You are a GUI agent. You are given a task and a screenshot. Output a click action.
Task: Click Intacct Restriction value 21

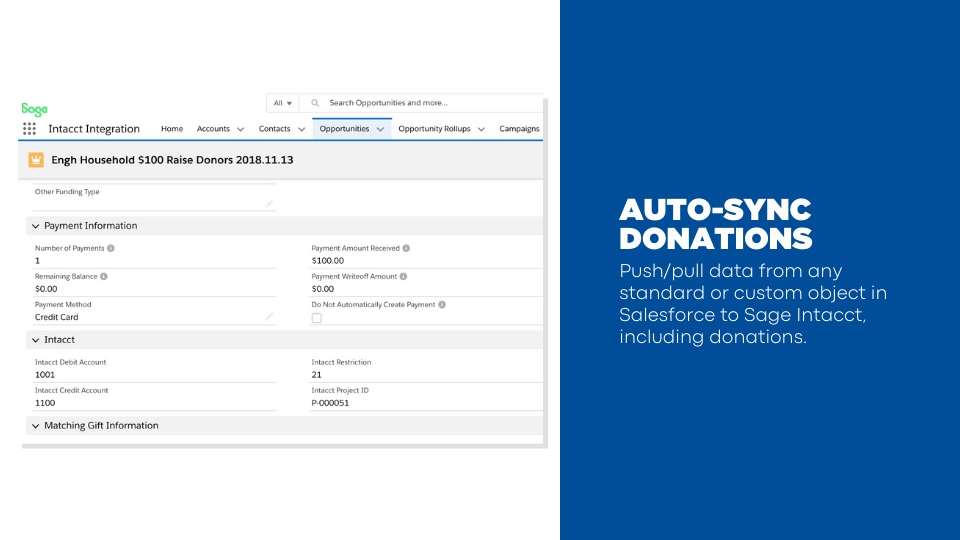click(x=317, y=375)
